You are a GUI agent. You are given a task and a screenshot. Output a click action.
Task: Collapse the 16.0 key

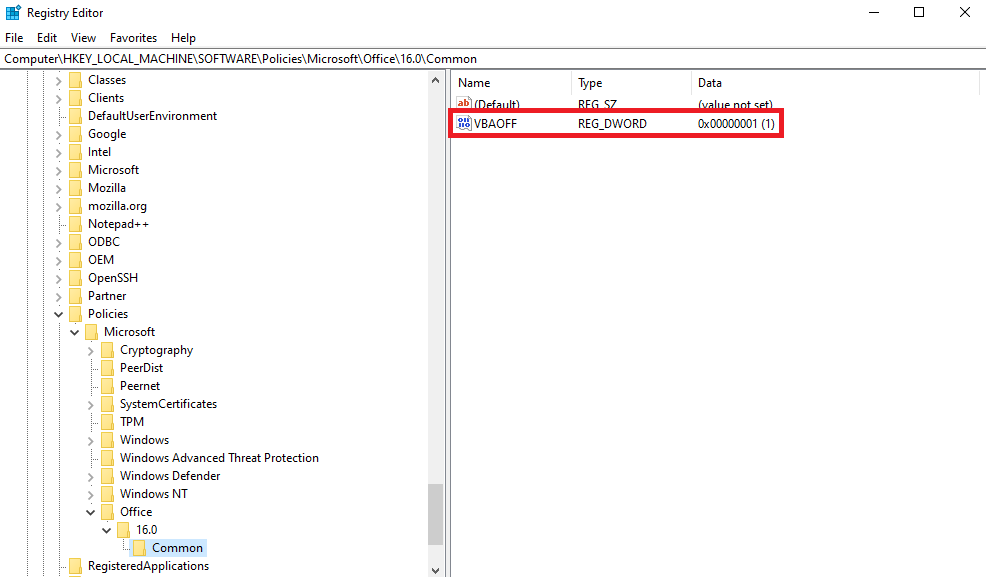pos(106,530)
